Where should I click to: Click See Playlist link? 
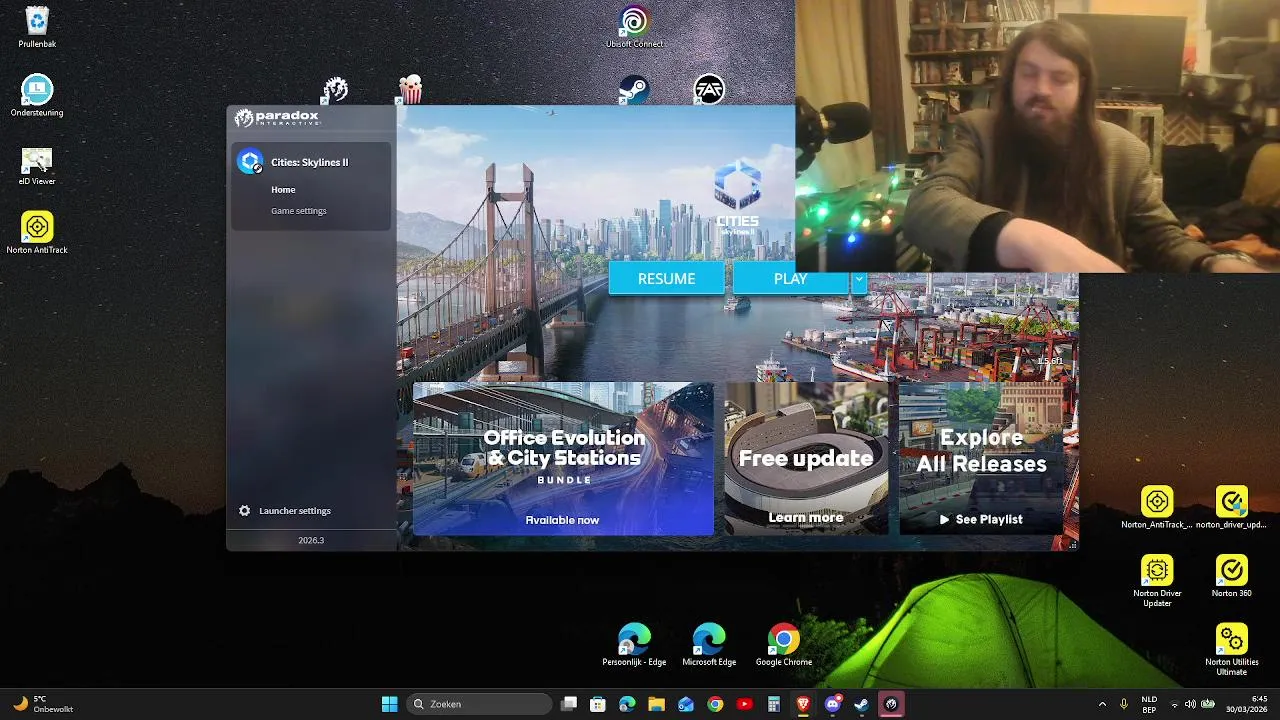pos(980,520)
